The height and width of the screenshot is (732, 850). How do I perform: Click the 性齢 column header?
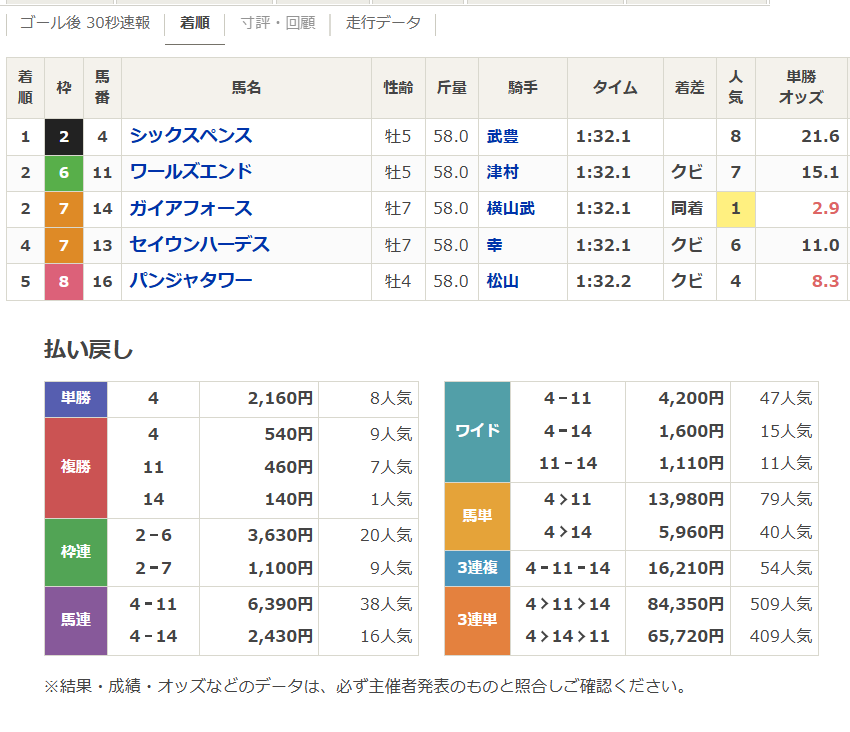pyautogui.click(x=398, y=87)
